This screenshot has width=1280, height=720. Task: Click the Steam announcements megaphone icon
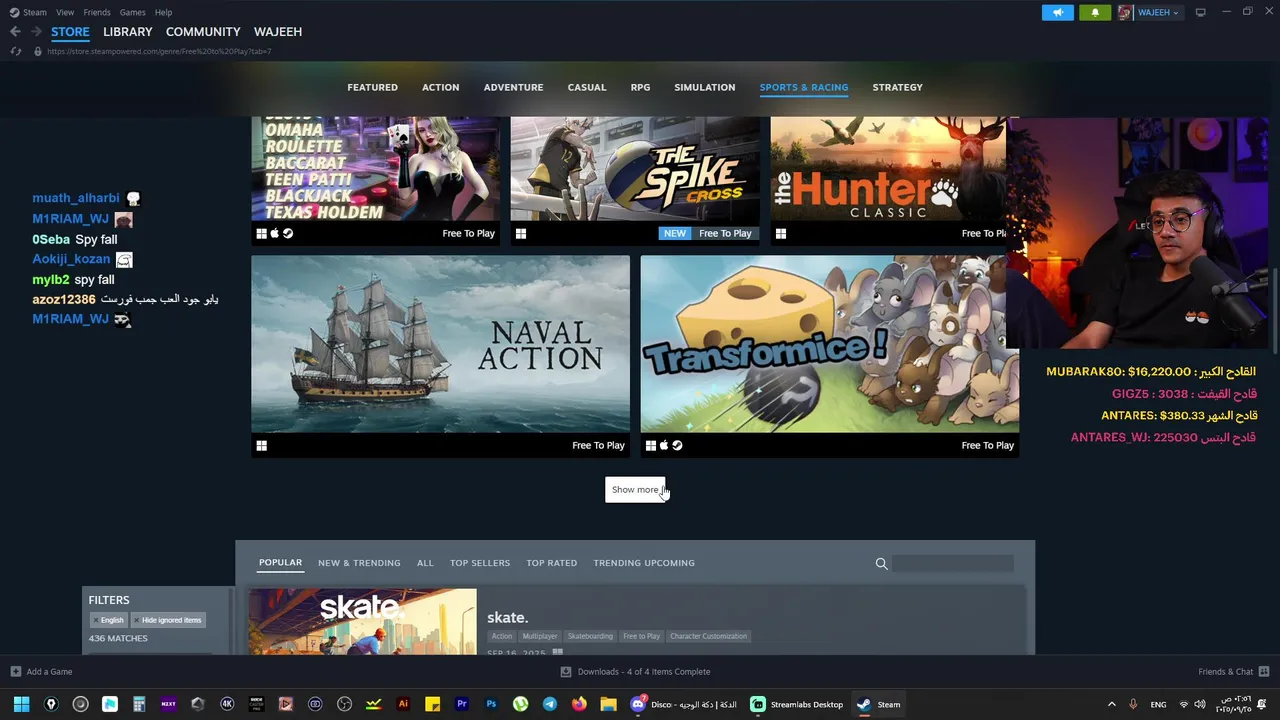point(1058,12)
